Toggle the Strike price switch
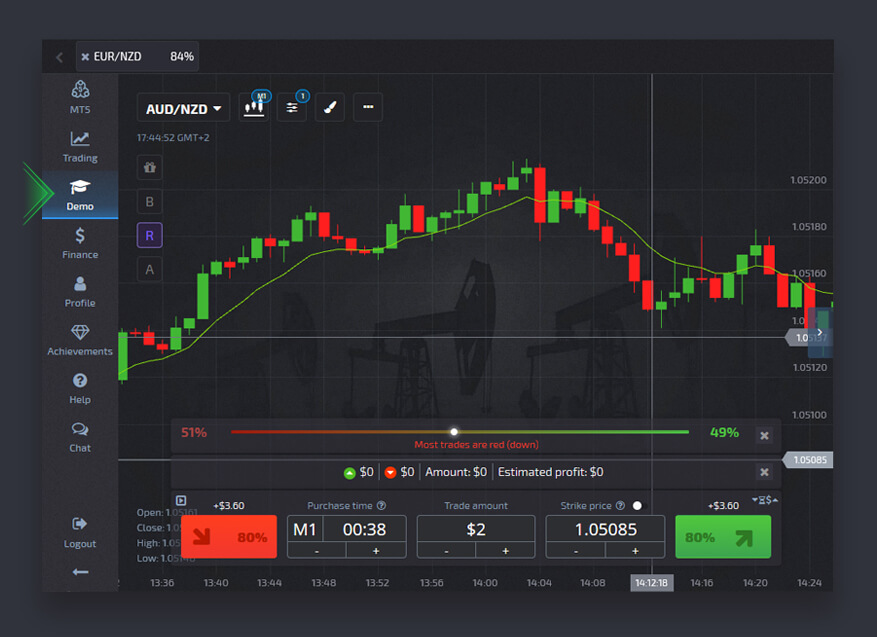 pyautogui.click(x=636, y=506)
